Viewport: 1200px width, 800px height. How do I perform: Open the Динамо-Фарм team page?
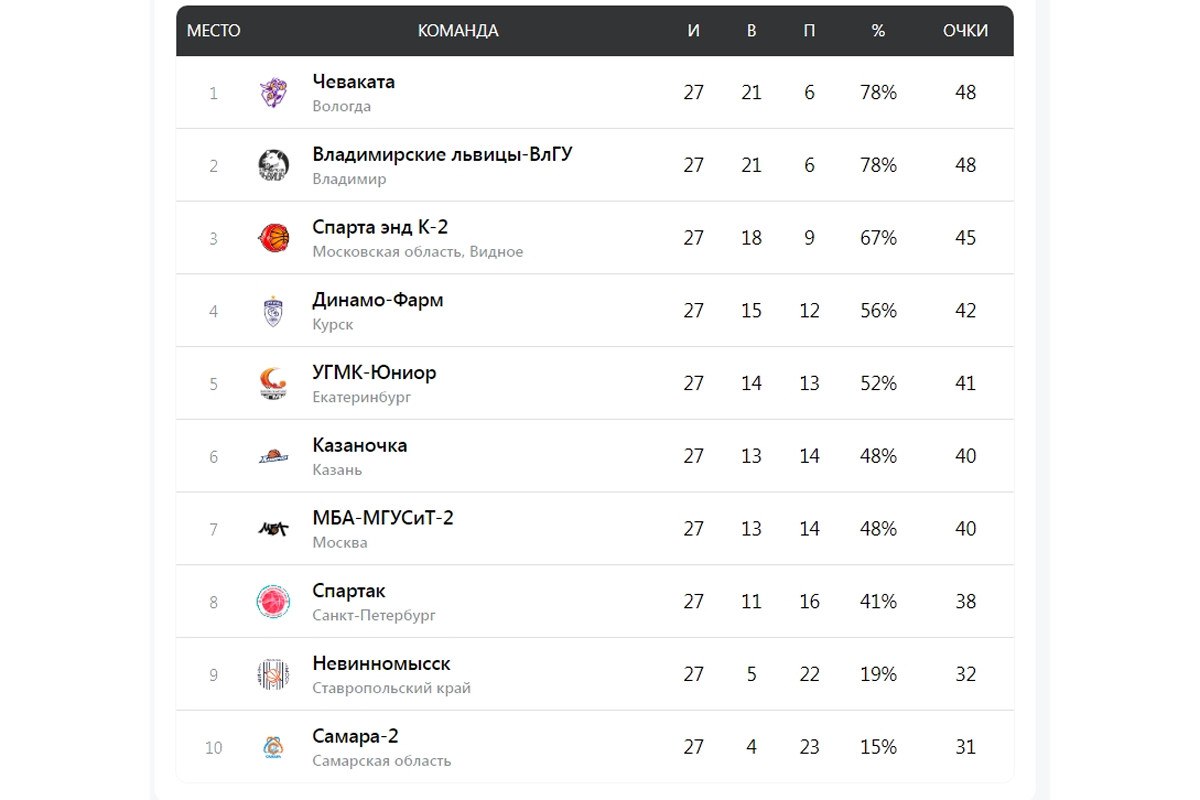378,300
